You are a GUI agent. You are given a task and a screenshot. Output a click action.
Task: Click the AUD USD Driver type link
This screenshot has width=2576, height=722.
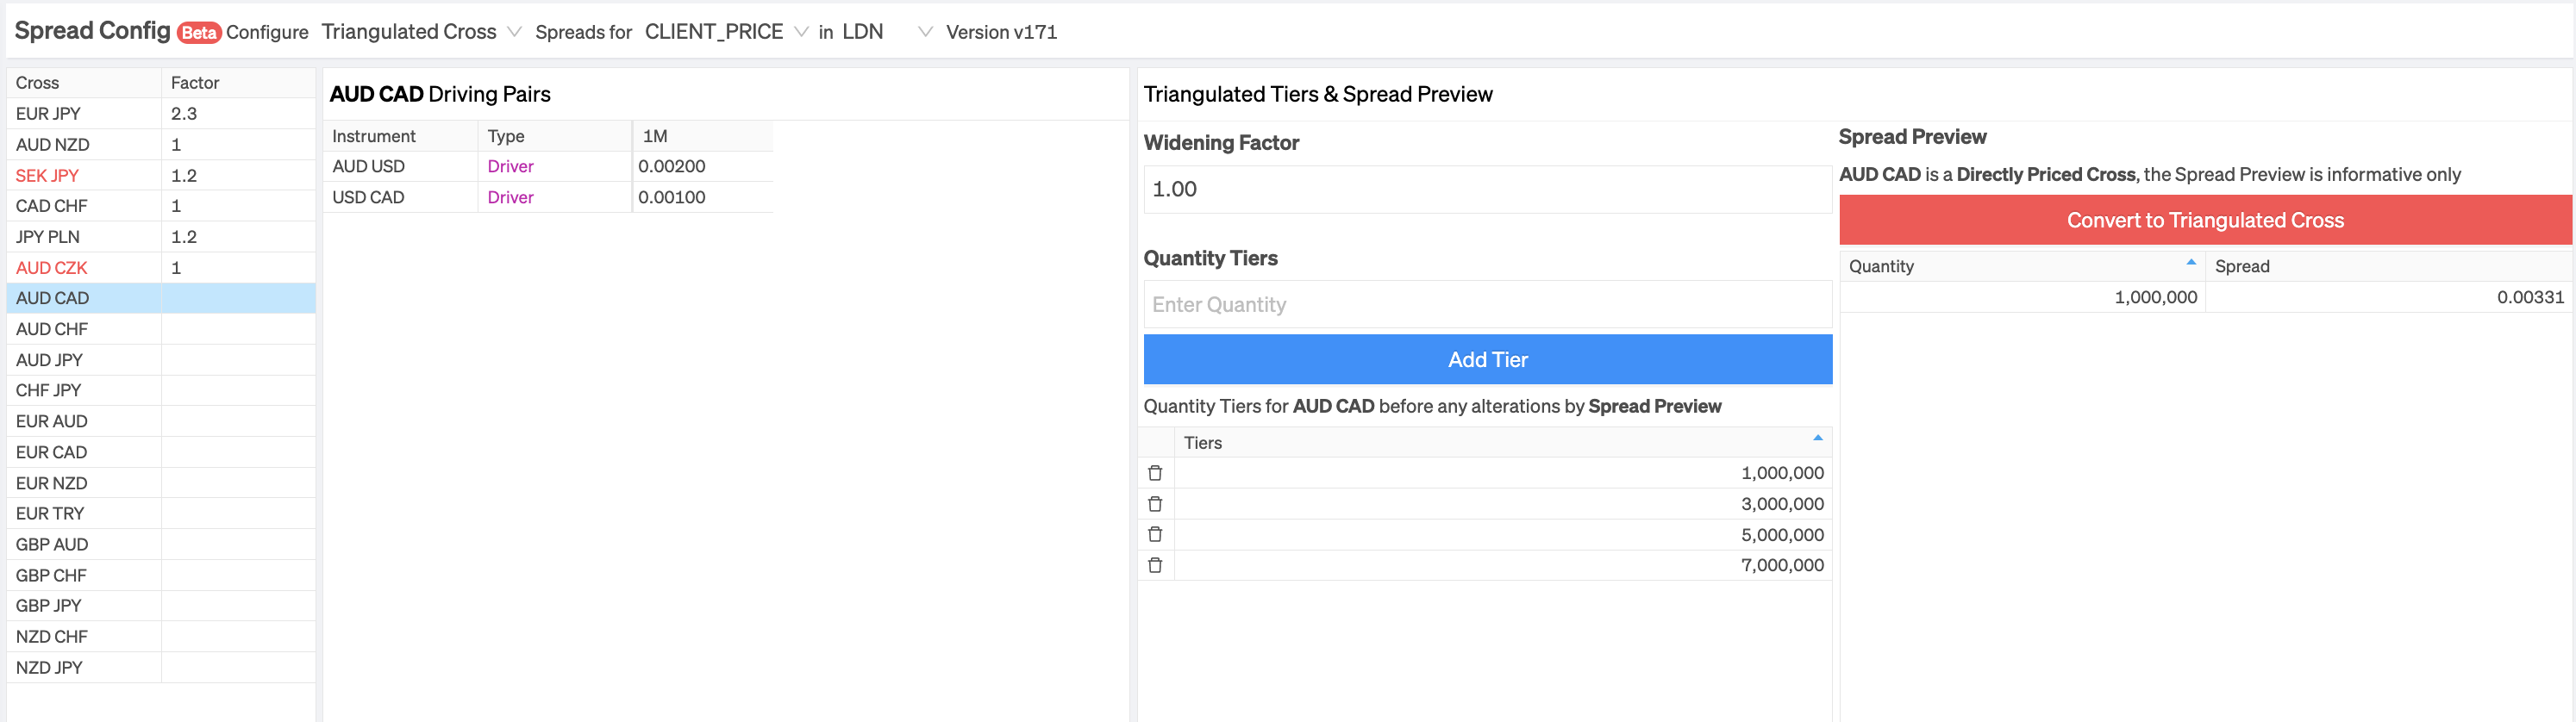[x=510, y=166]
